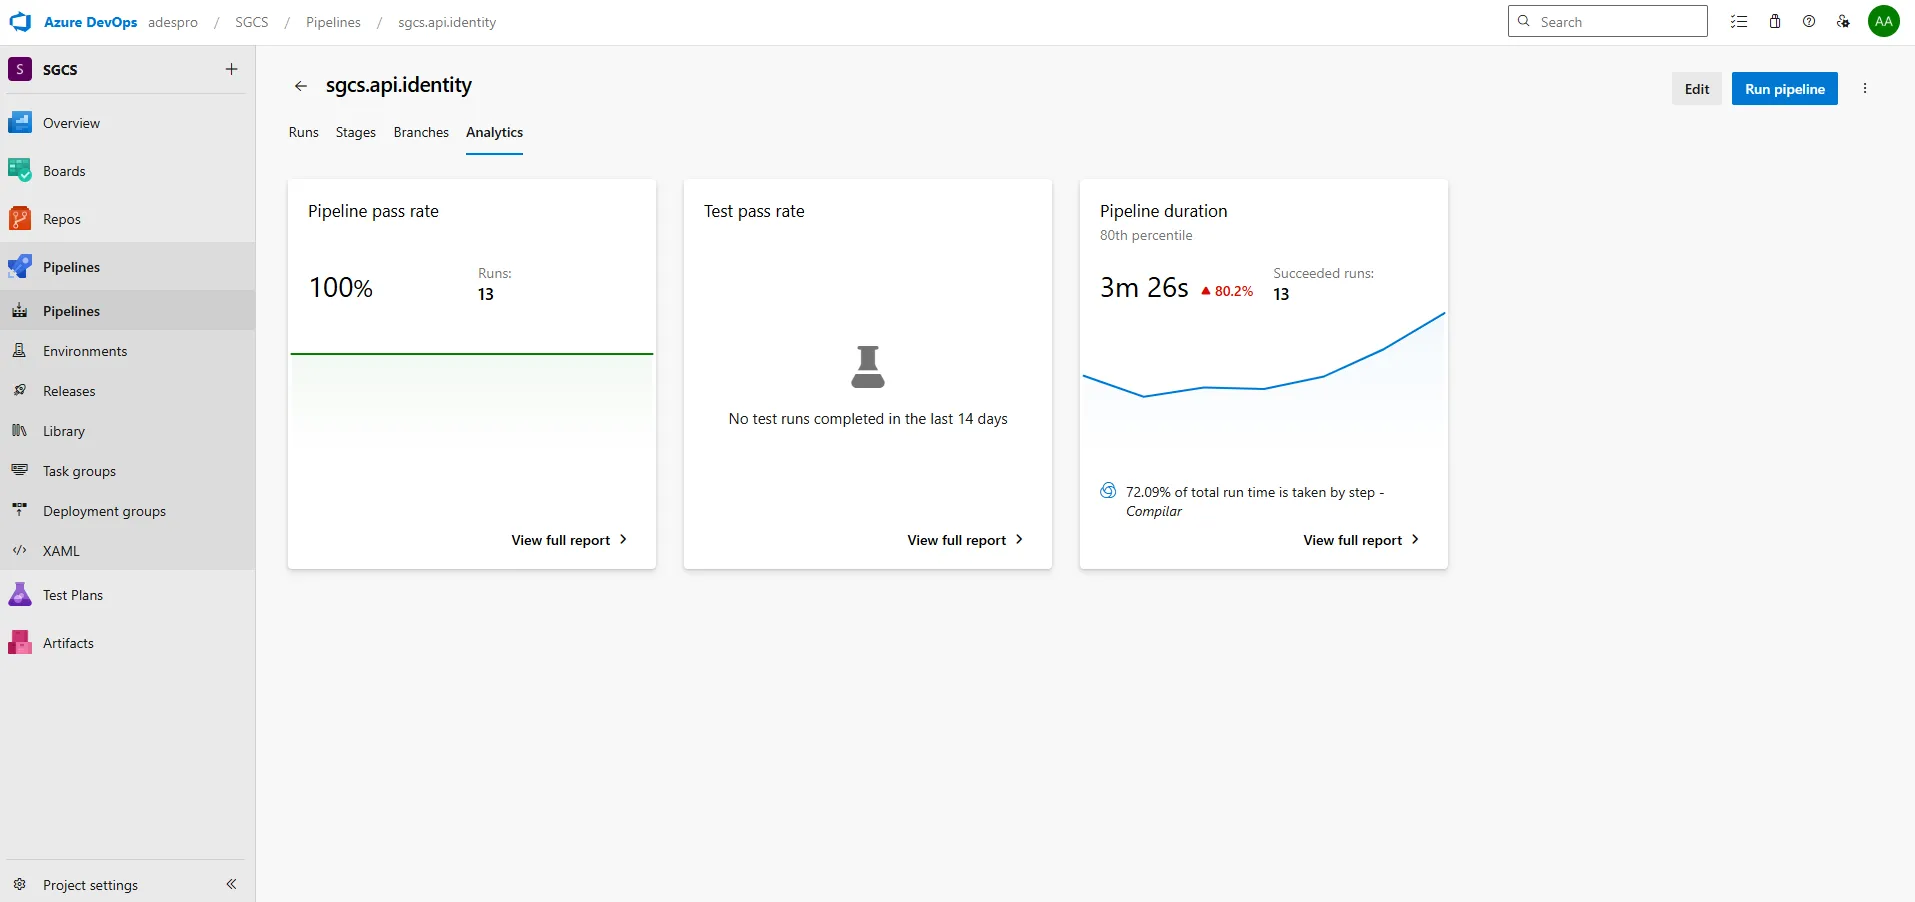
Task: Open the work items list icon in header
Action: tap(1739, 22)
